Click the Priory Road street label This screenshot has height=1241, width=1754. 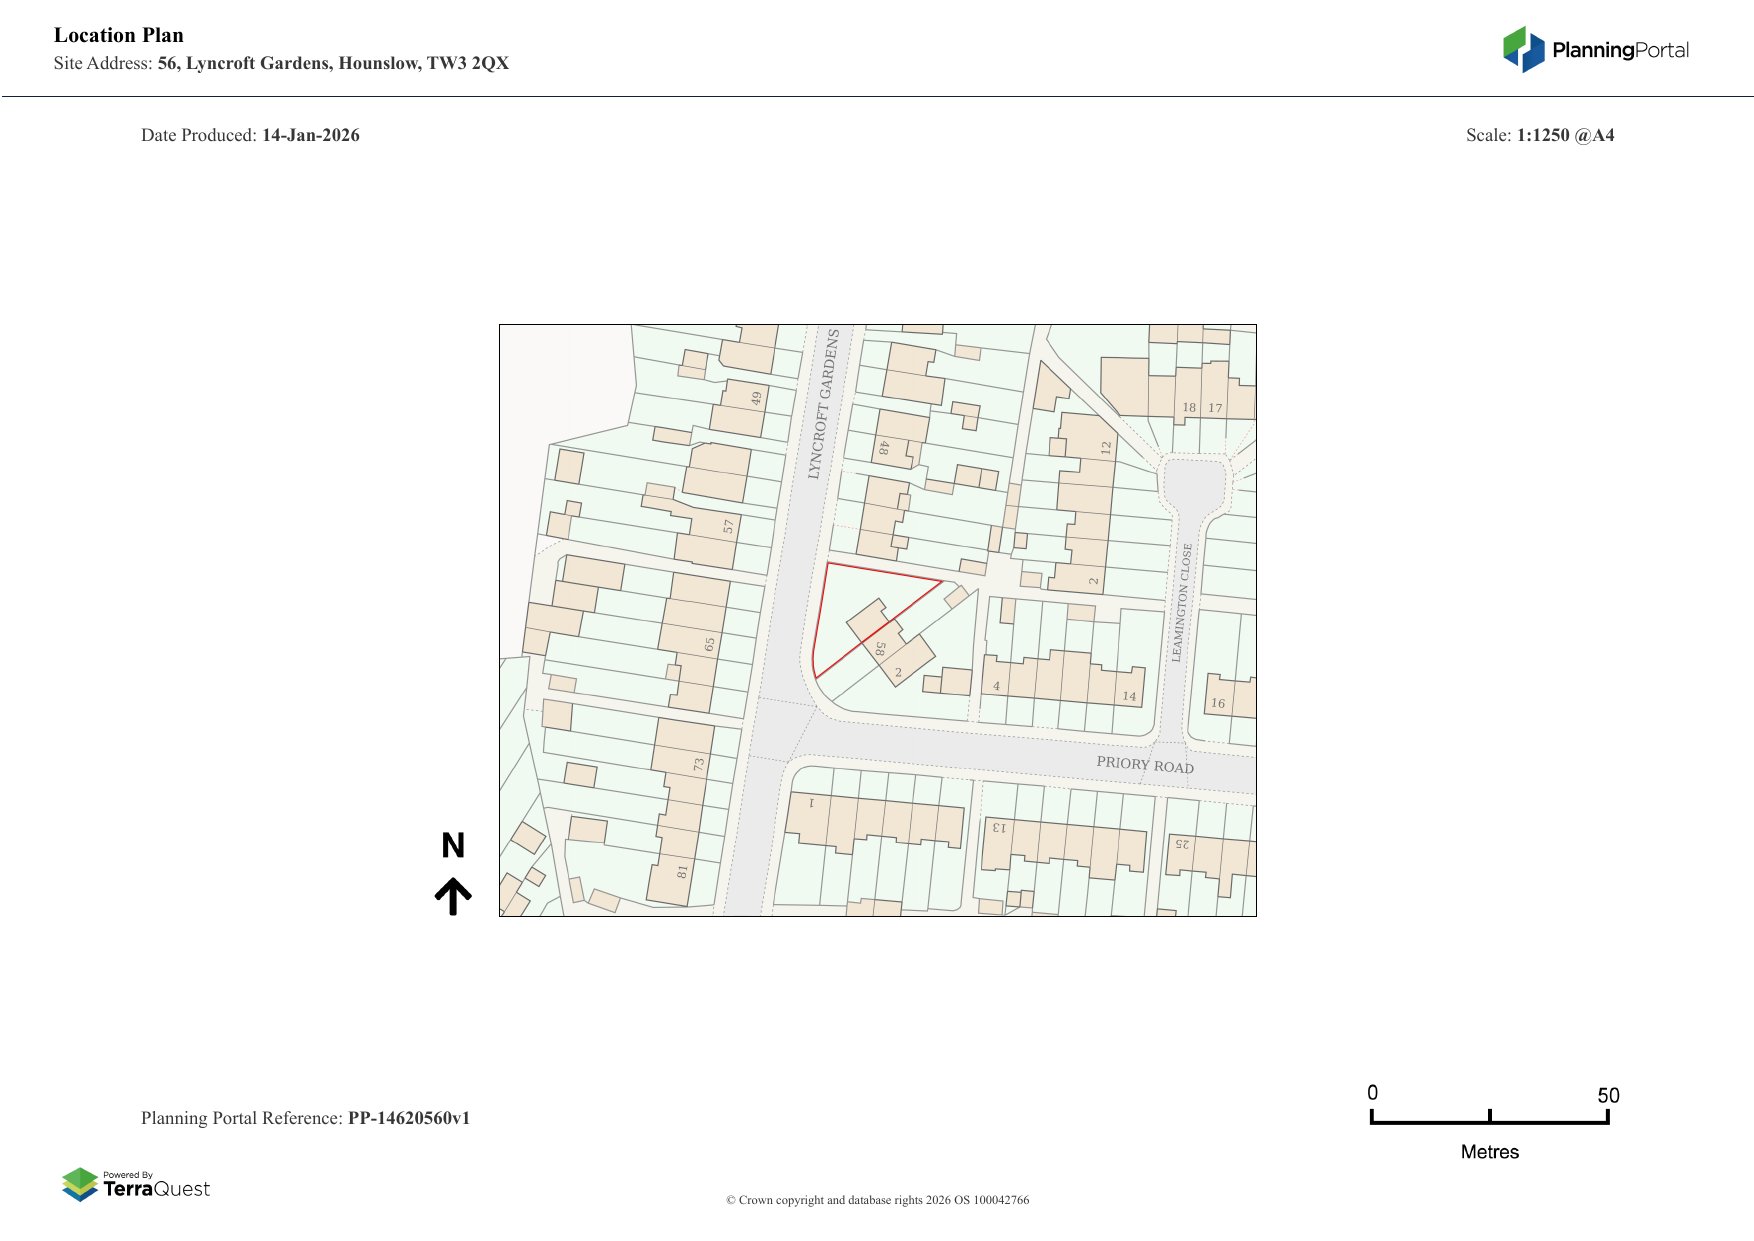pyautogui.click(x=1145, y=765)
